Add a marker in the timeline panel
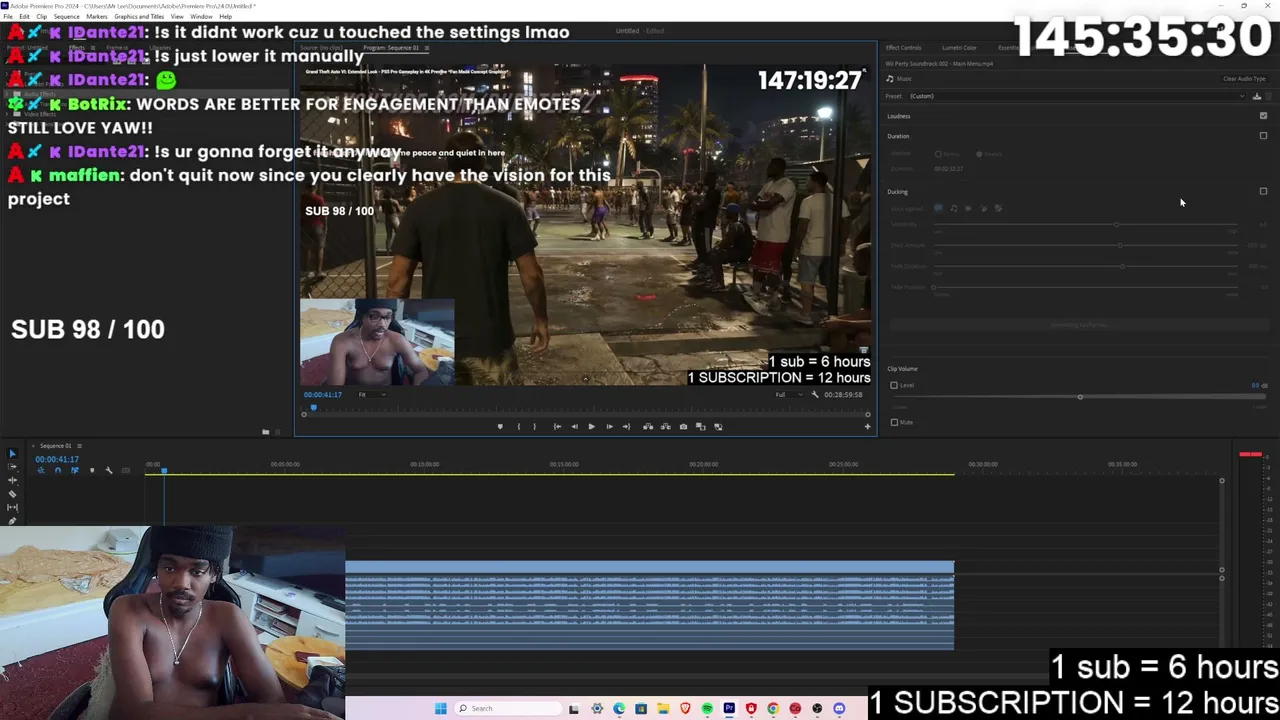Image resolution: width=1280 pixels, height=720 pixels. point(91,470)
